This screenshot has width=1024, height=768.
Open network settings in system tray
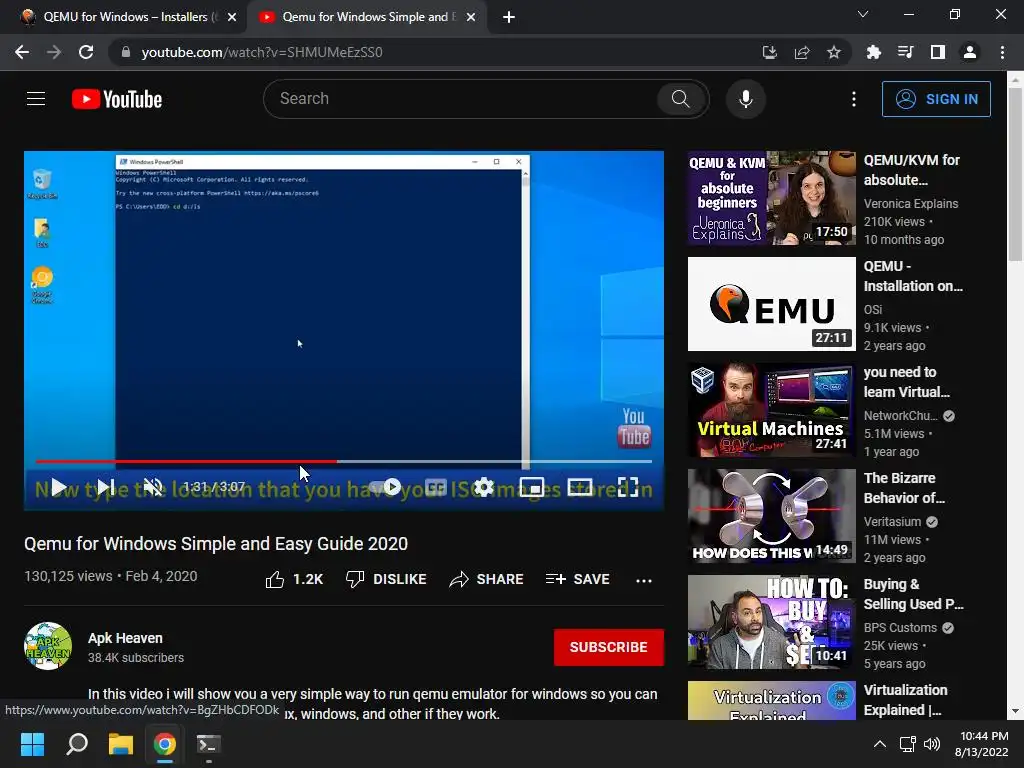coord(907,744)
